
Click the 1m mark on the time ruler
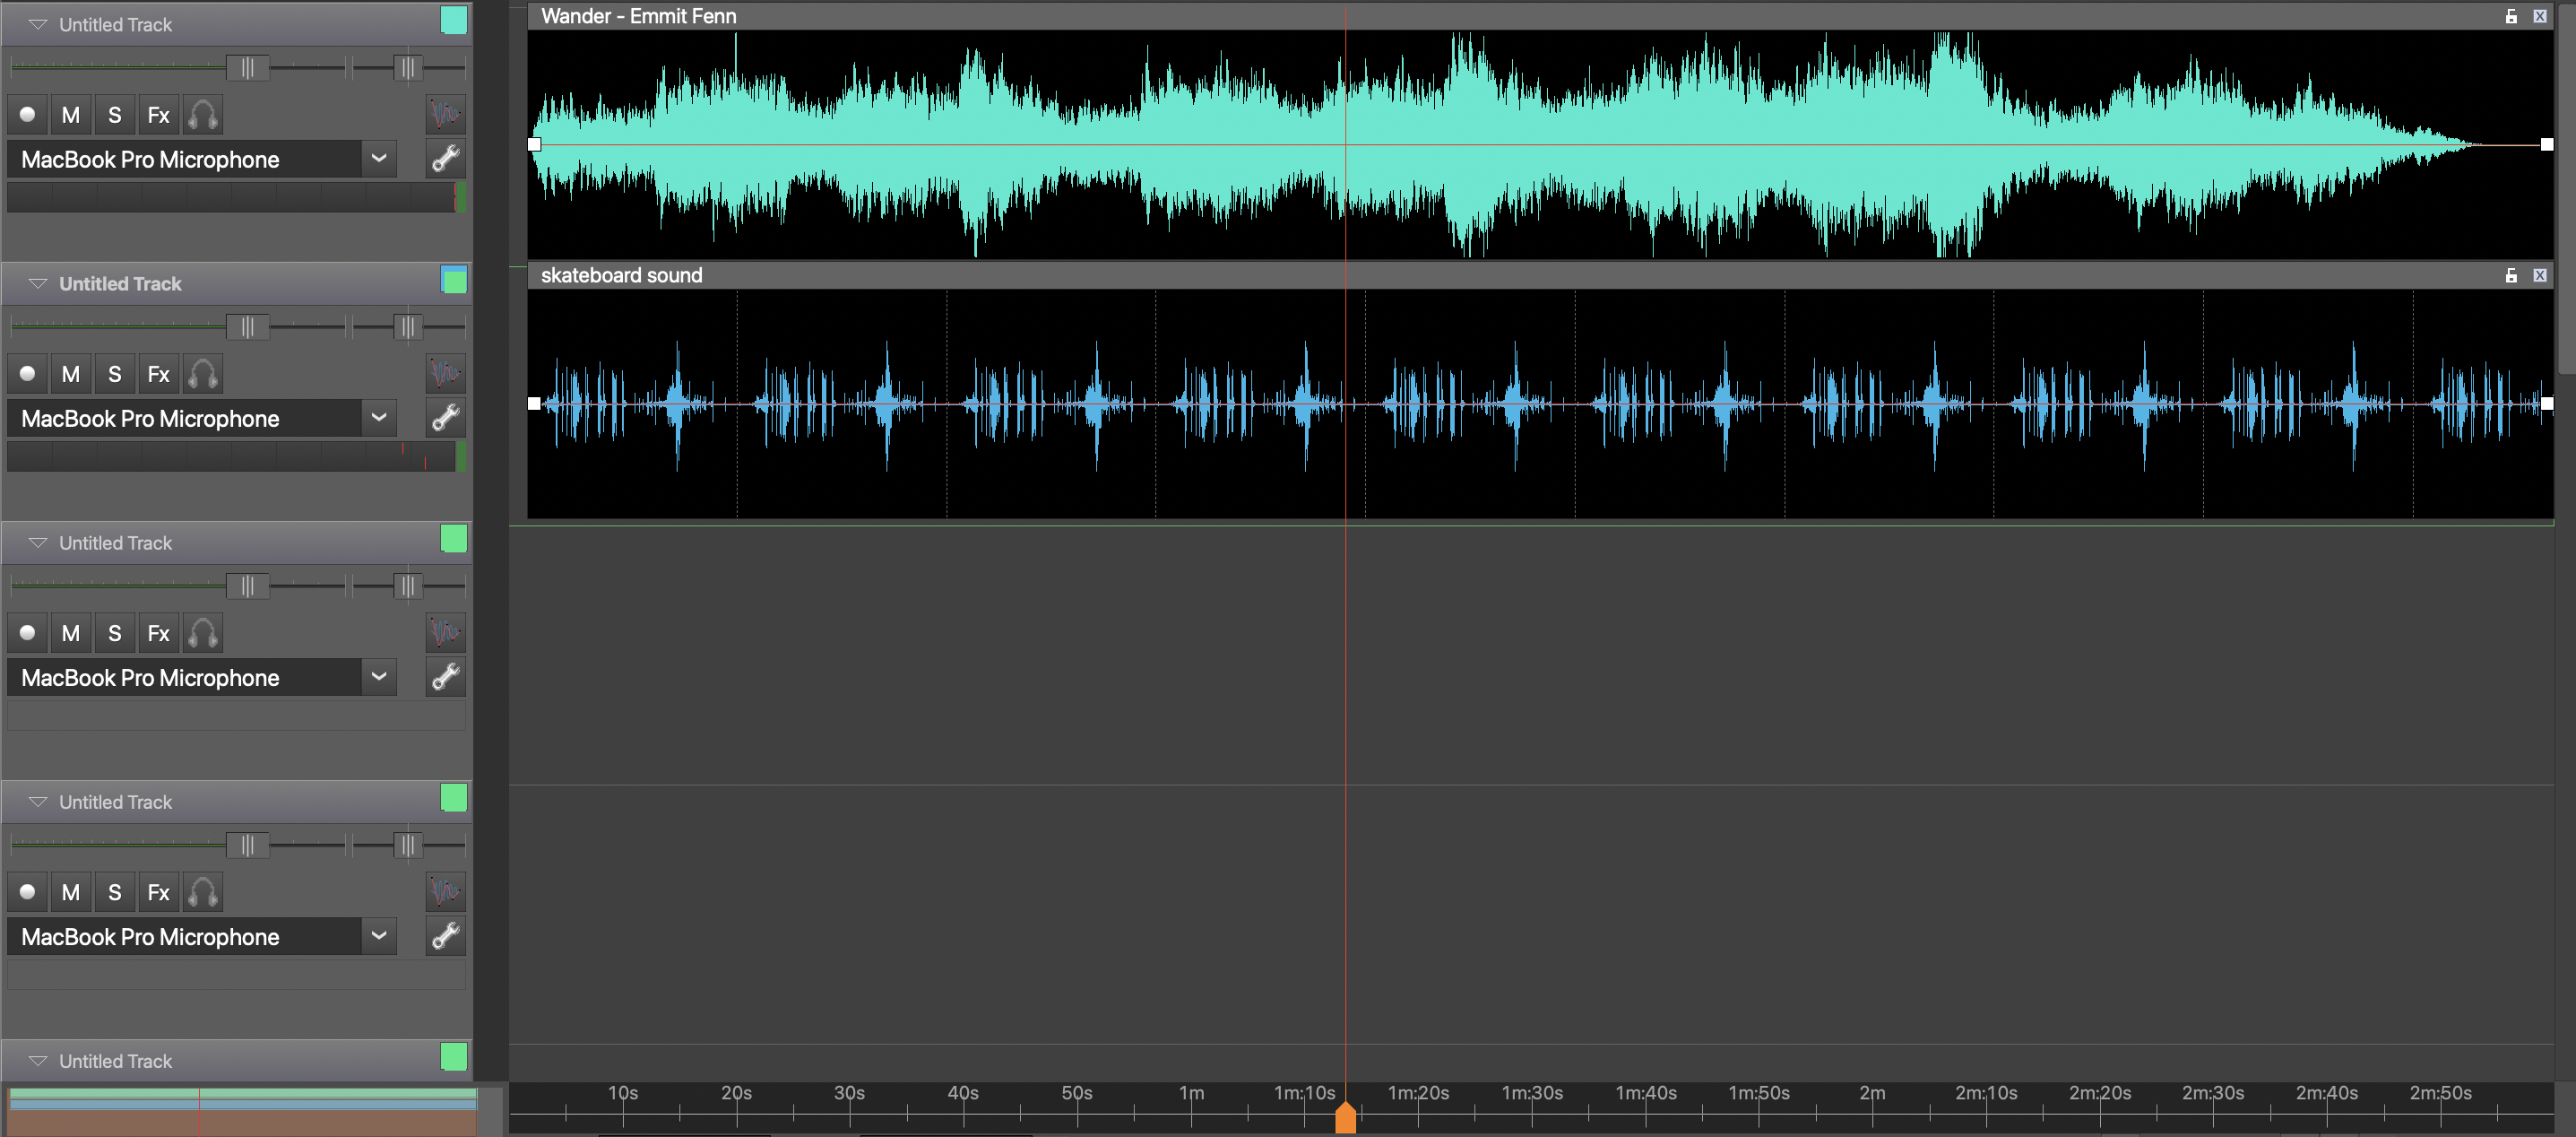[1191, 1093]
